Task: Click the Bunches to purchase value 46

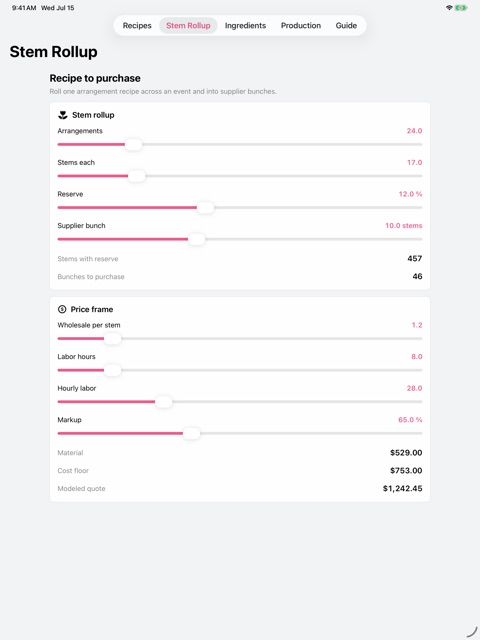Action: pyautogui.click(x=417, y=276)
